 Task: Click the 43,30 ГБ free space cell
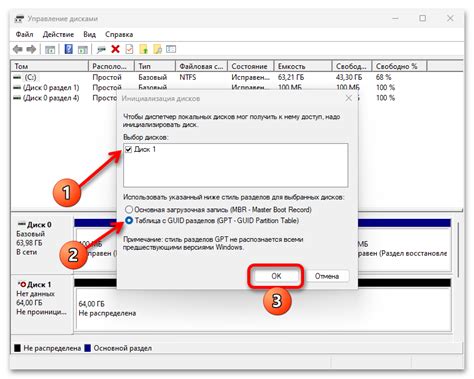(349, 77)
